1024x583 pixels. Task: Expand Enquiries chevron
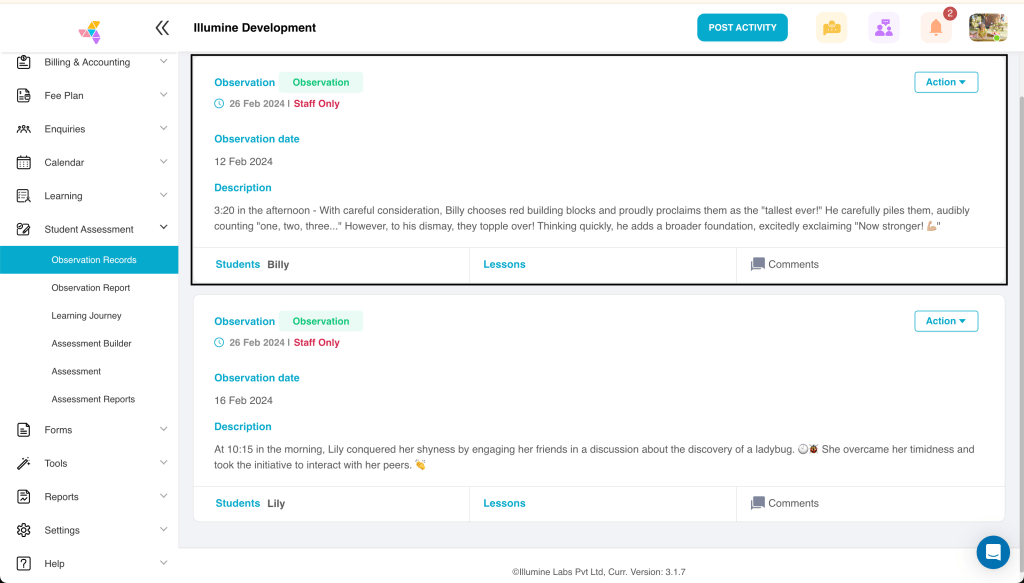tap(163, 128)
